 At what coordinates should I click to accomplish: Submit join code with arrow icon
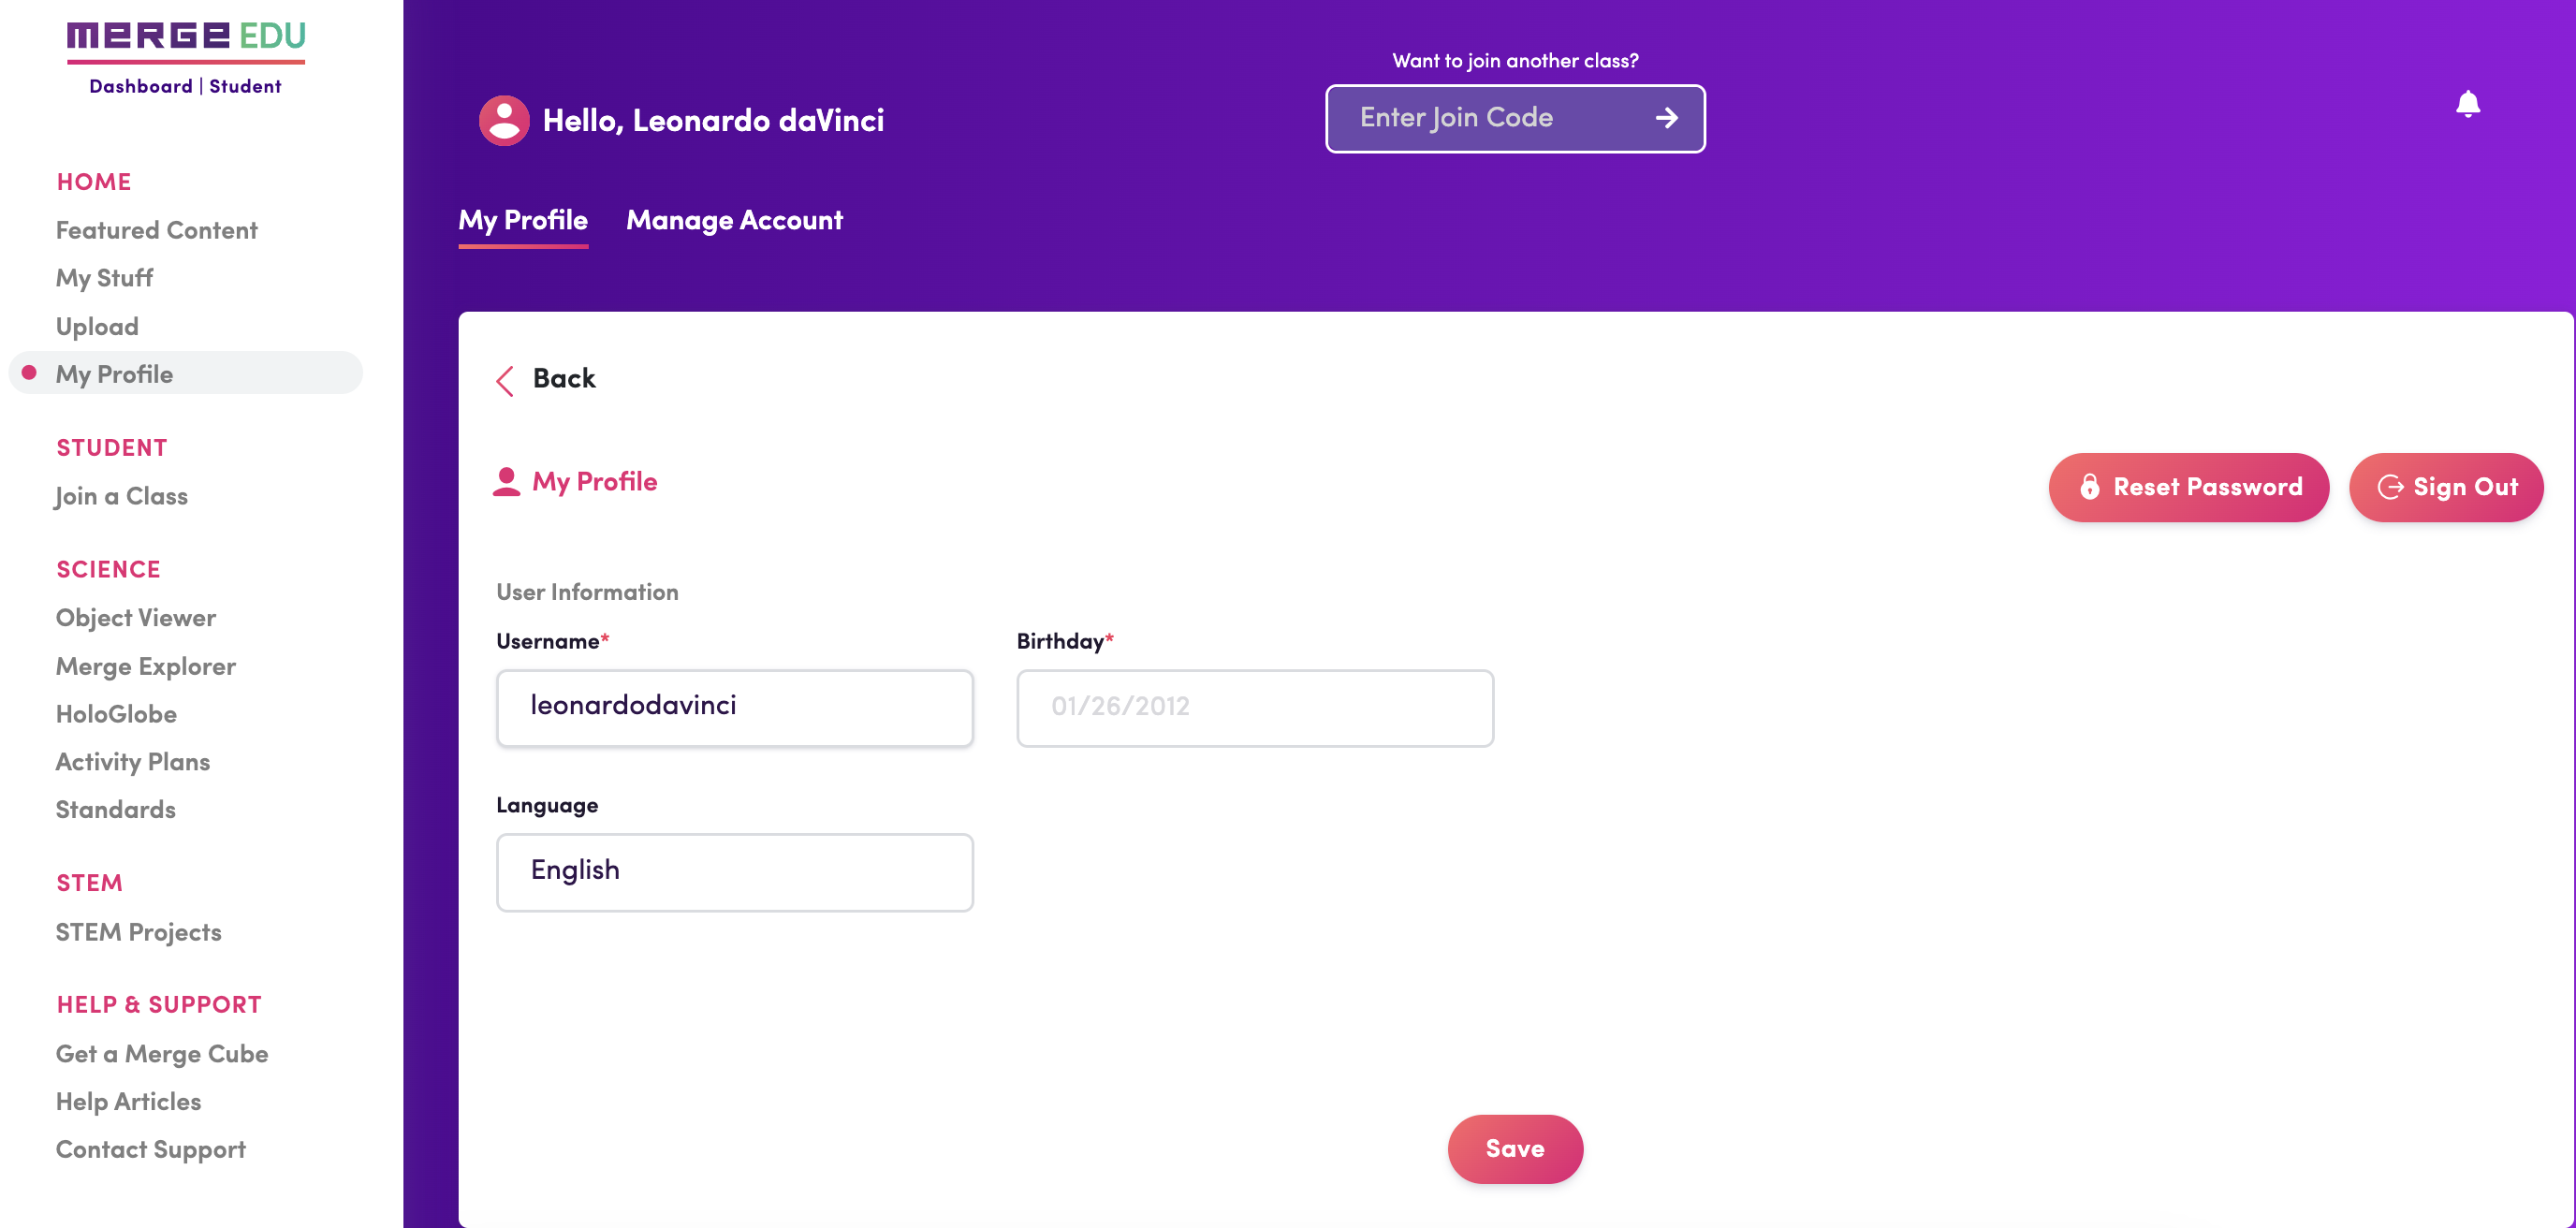[1666, 118]
